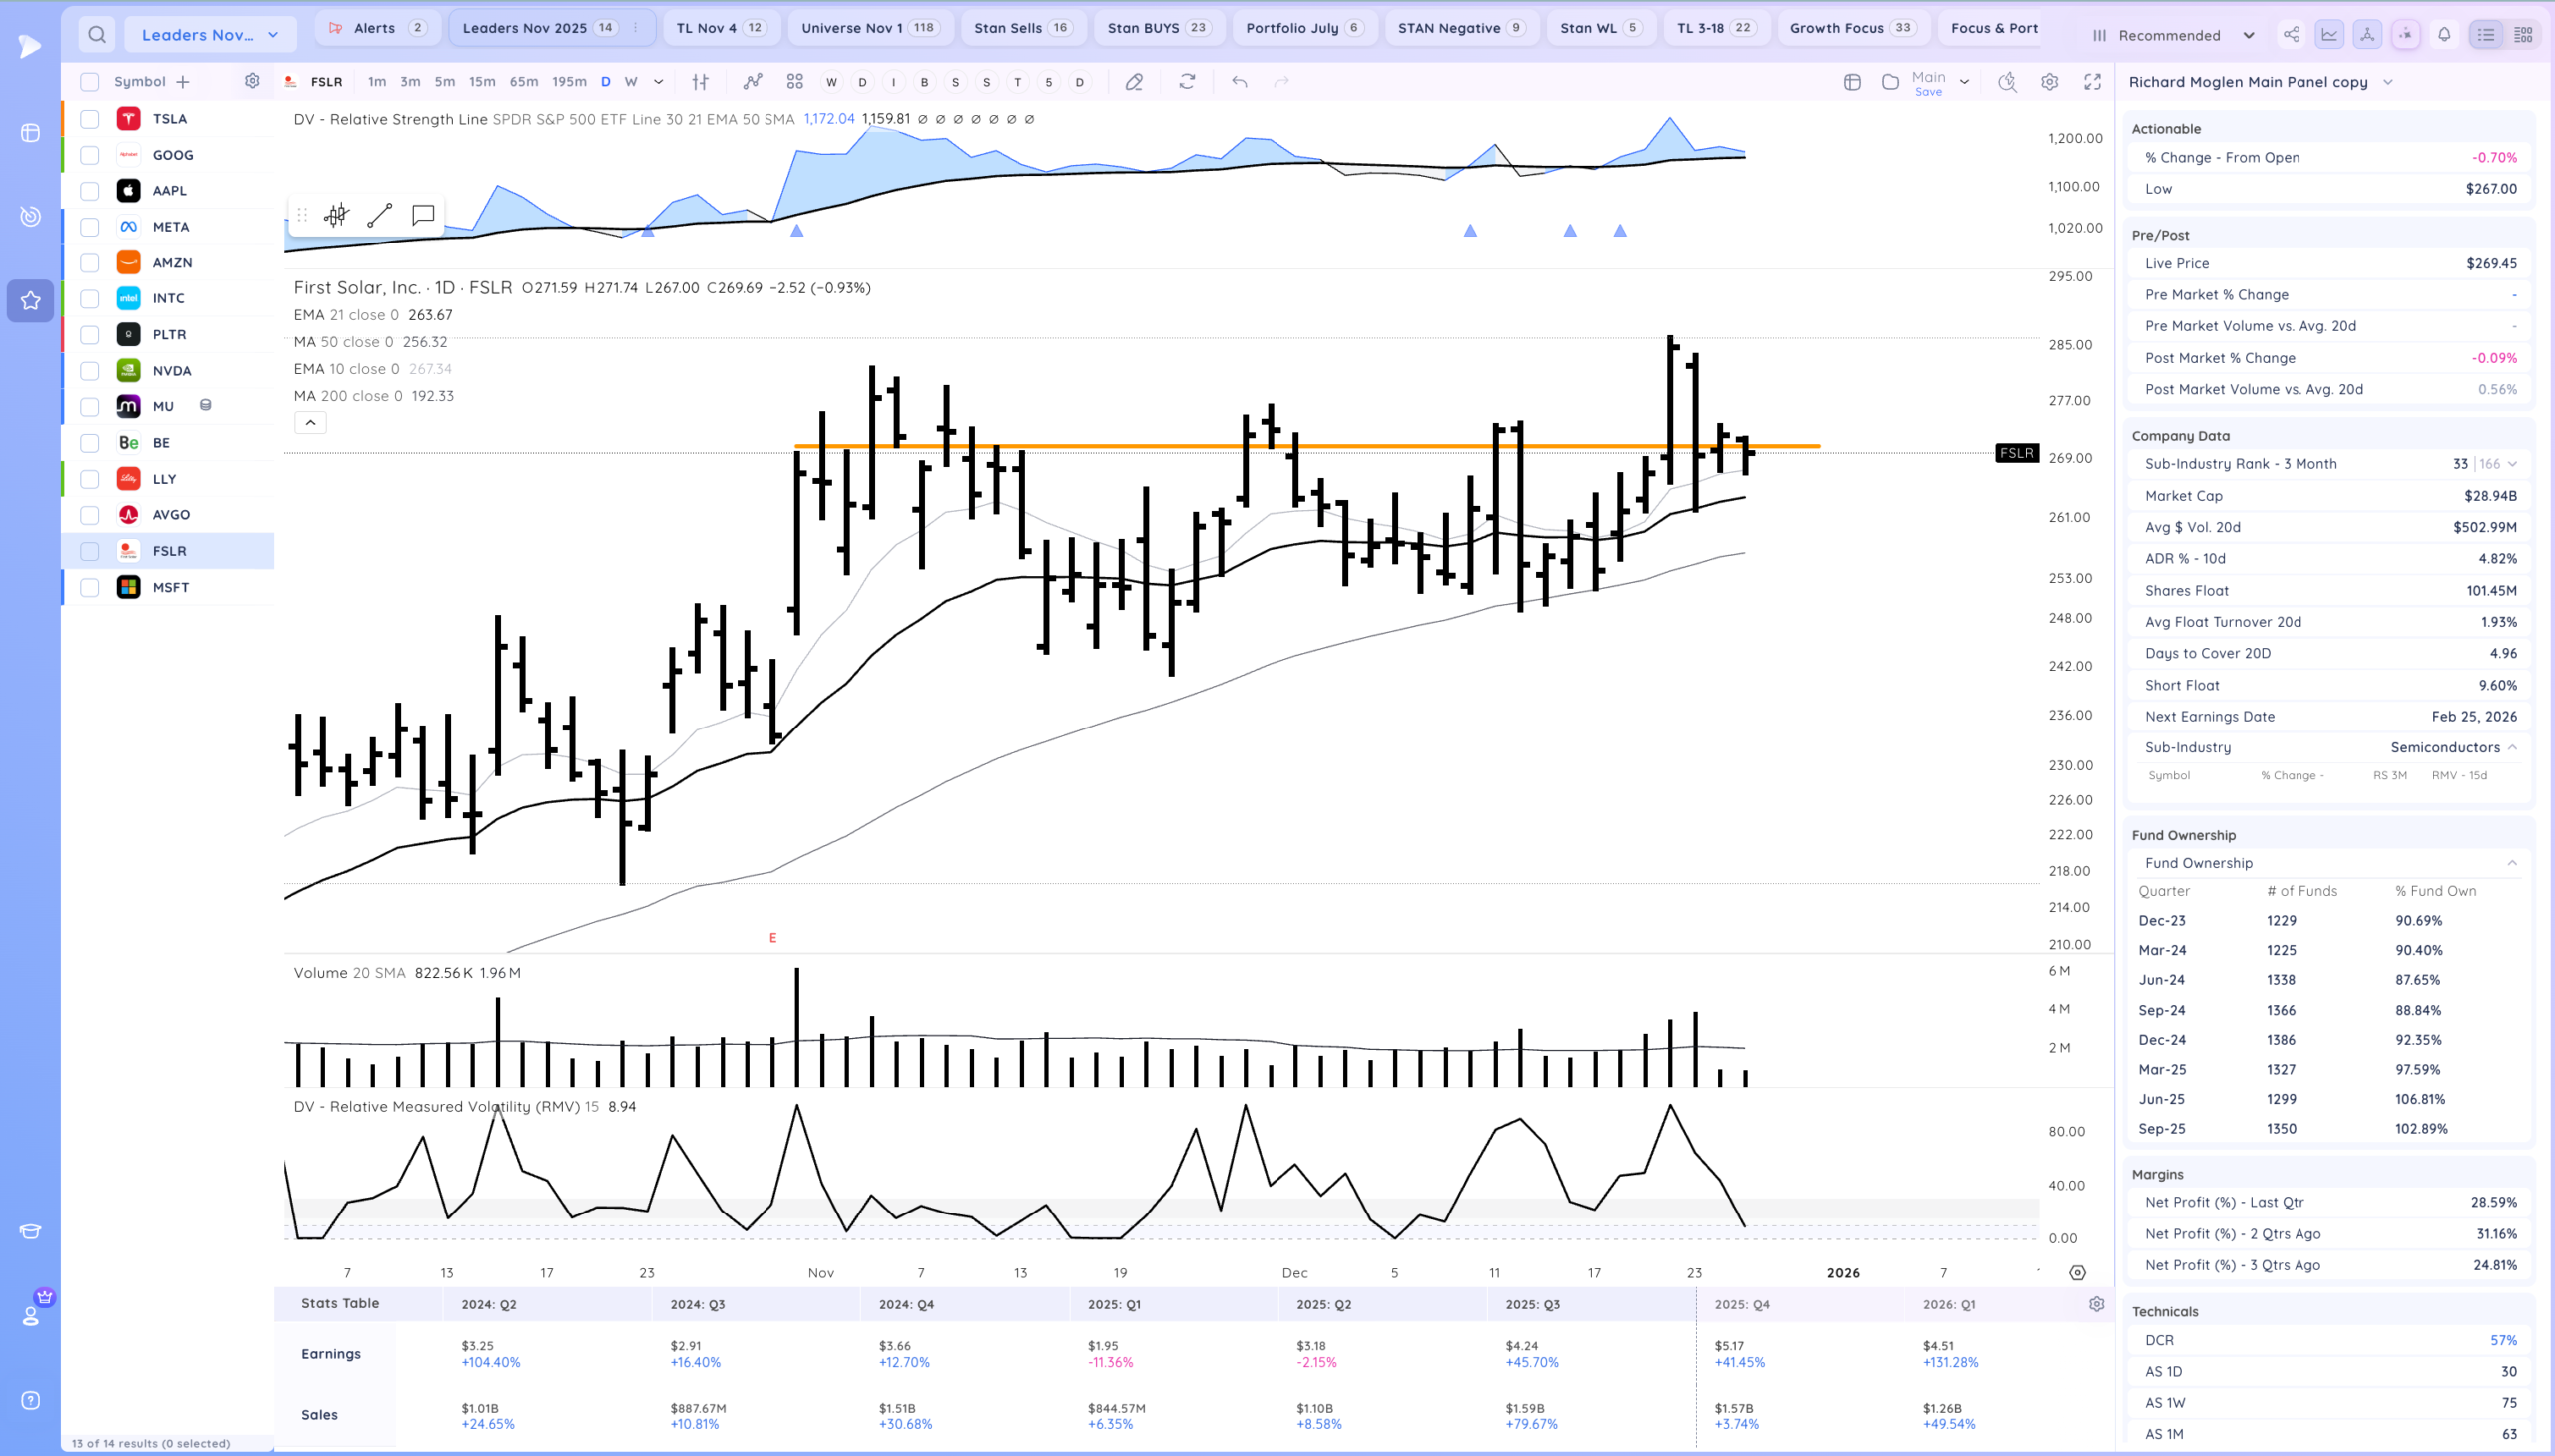Image resolution: width=2555 pixels, height=1456 pixels.
Task: Open the indicators icon in chart toolbar
Action: [752, 82]
